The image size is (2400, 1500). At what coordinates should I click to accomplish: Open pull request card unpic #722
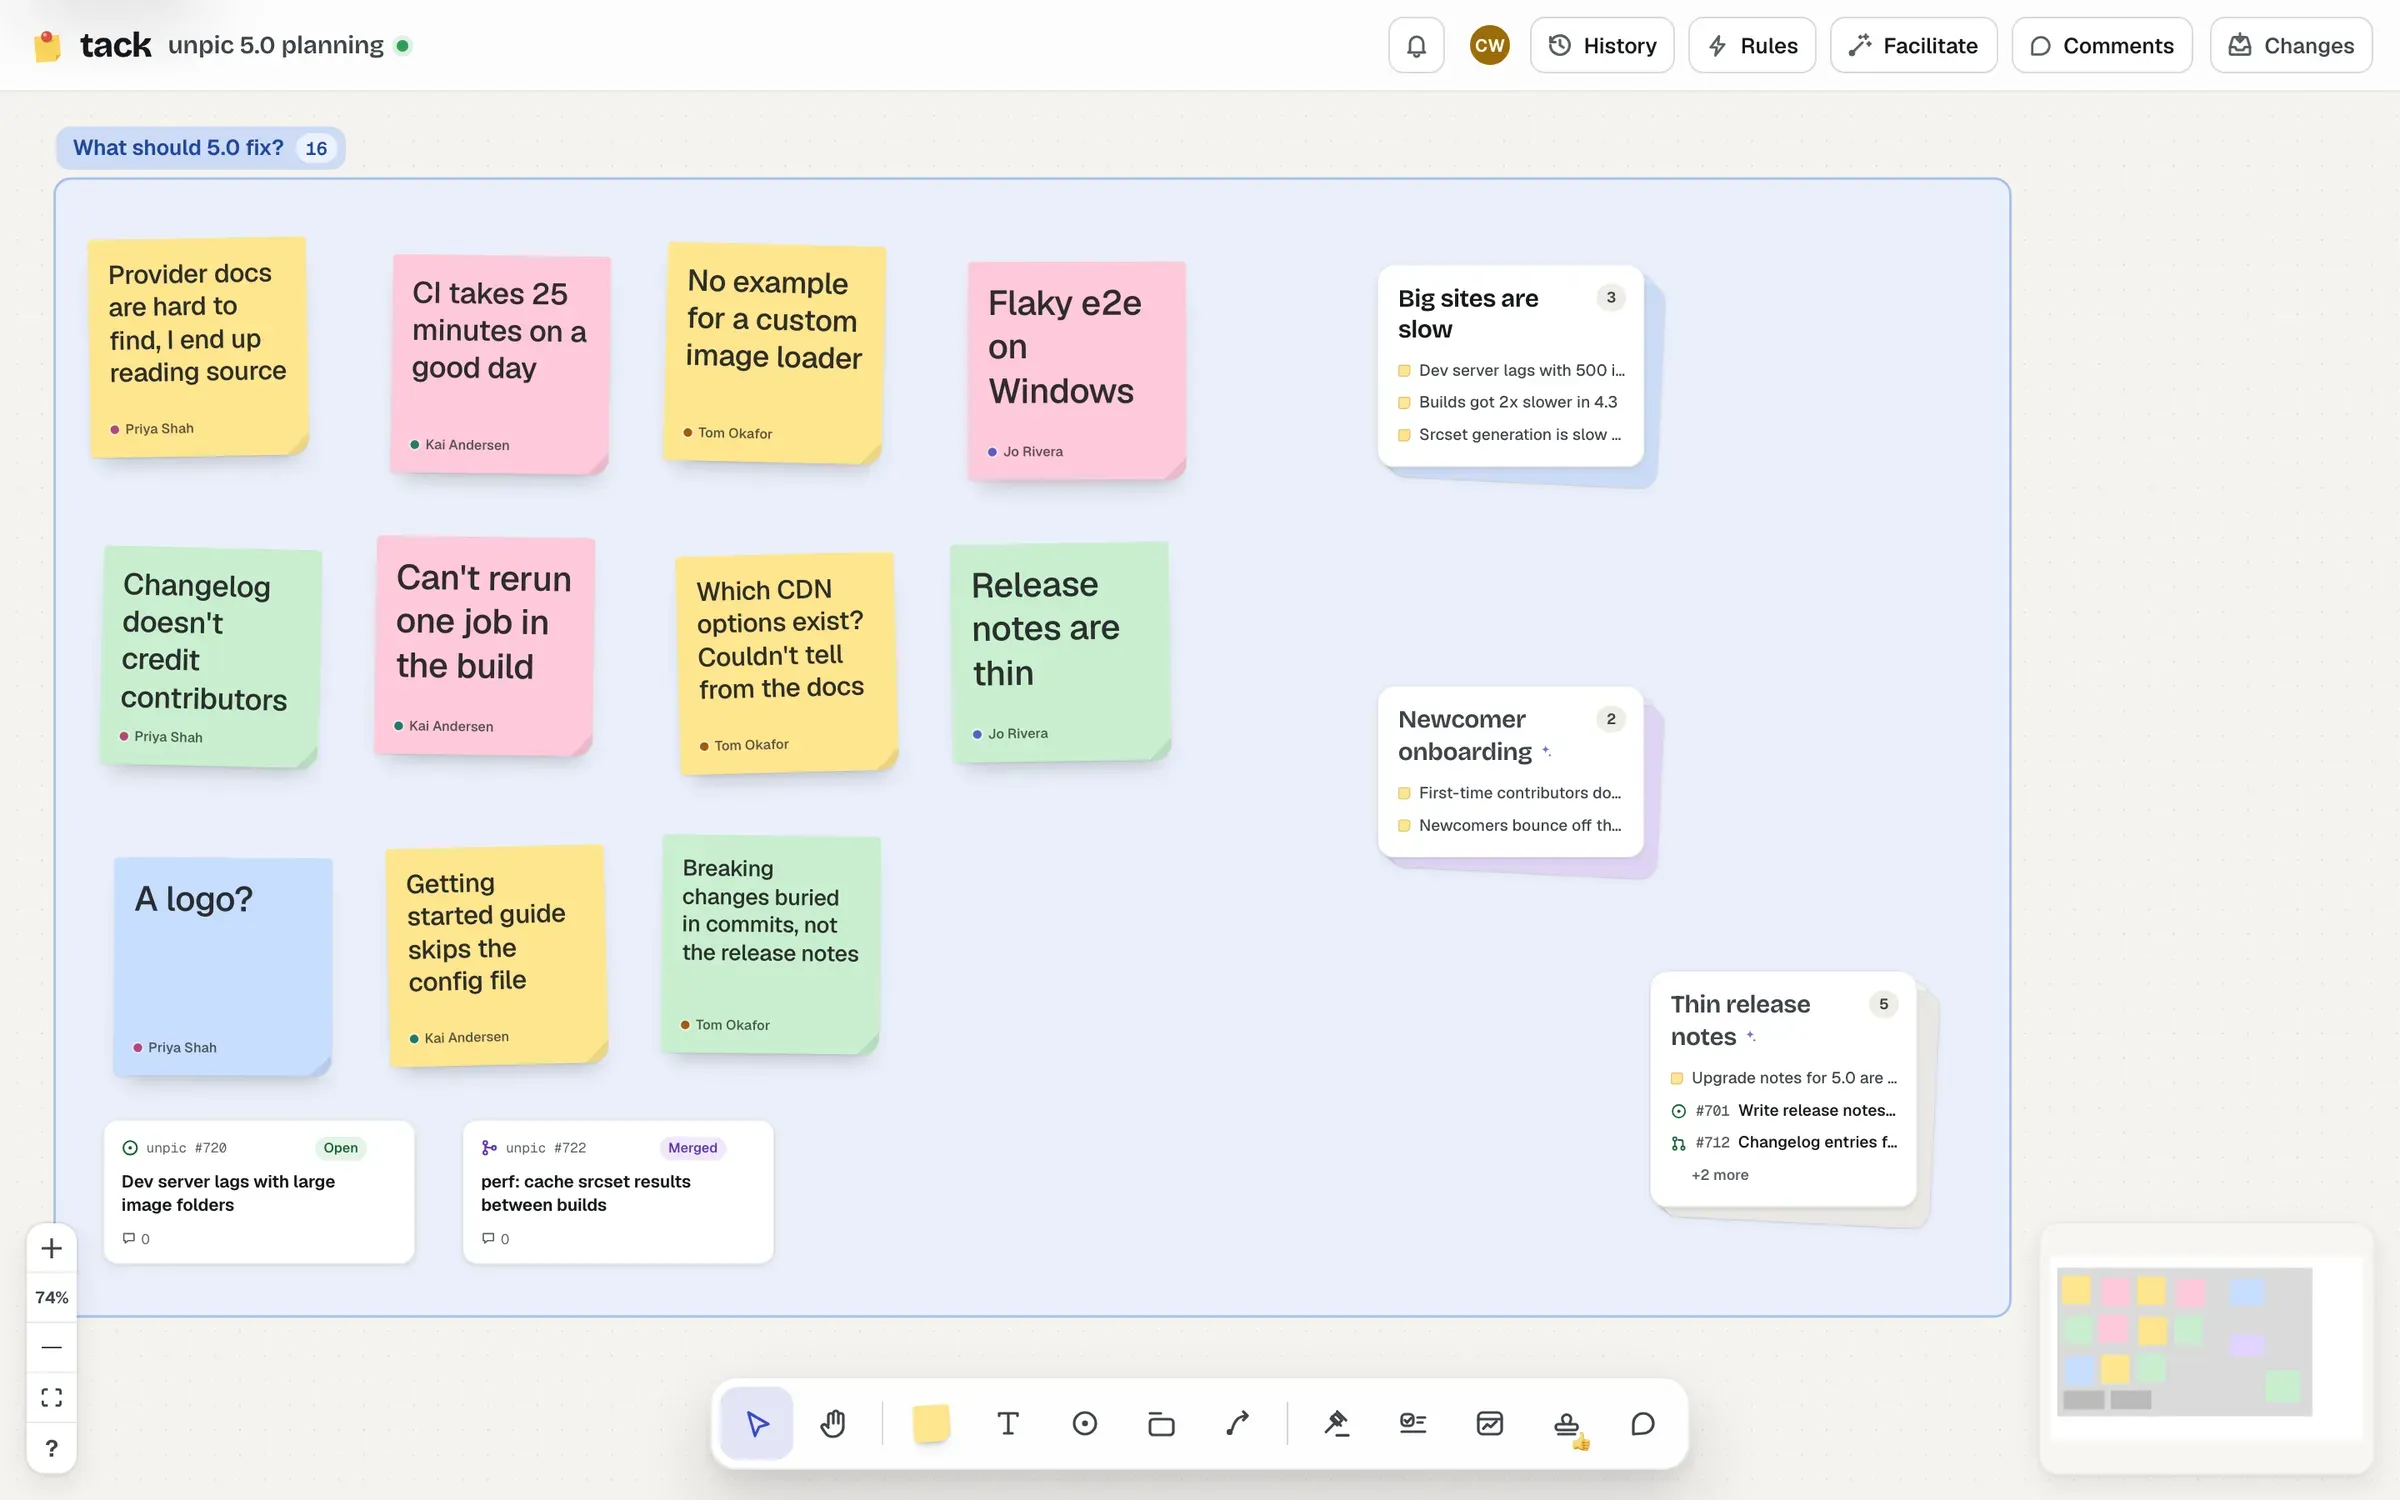(618, 1192)
